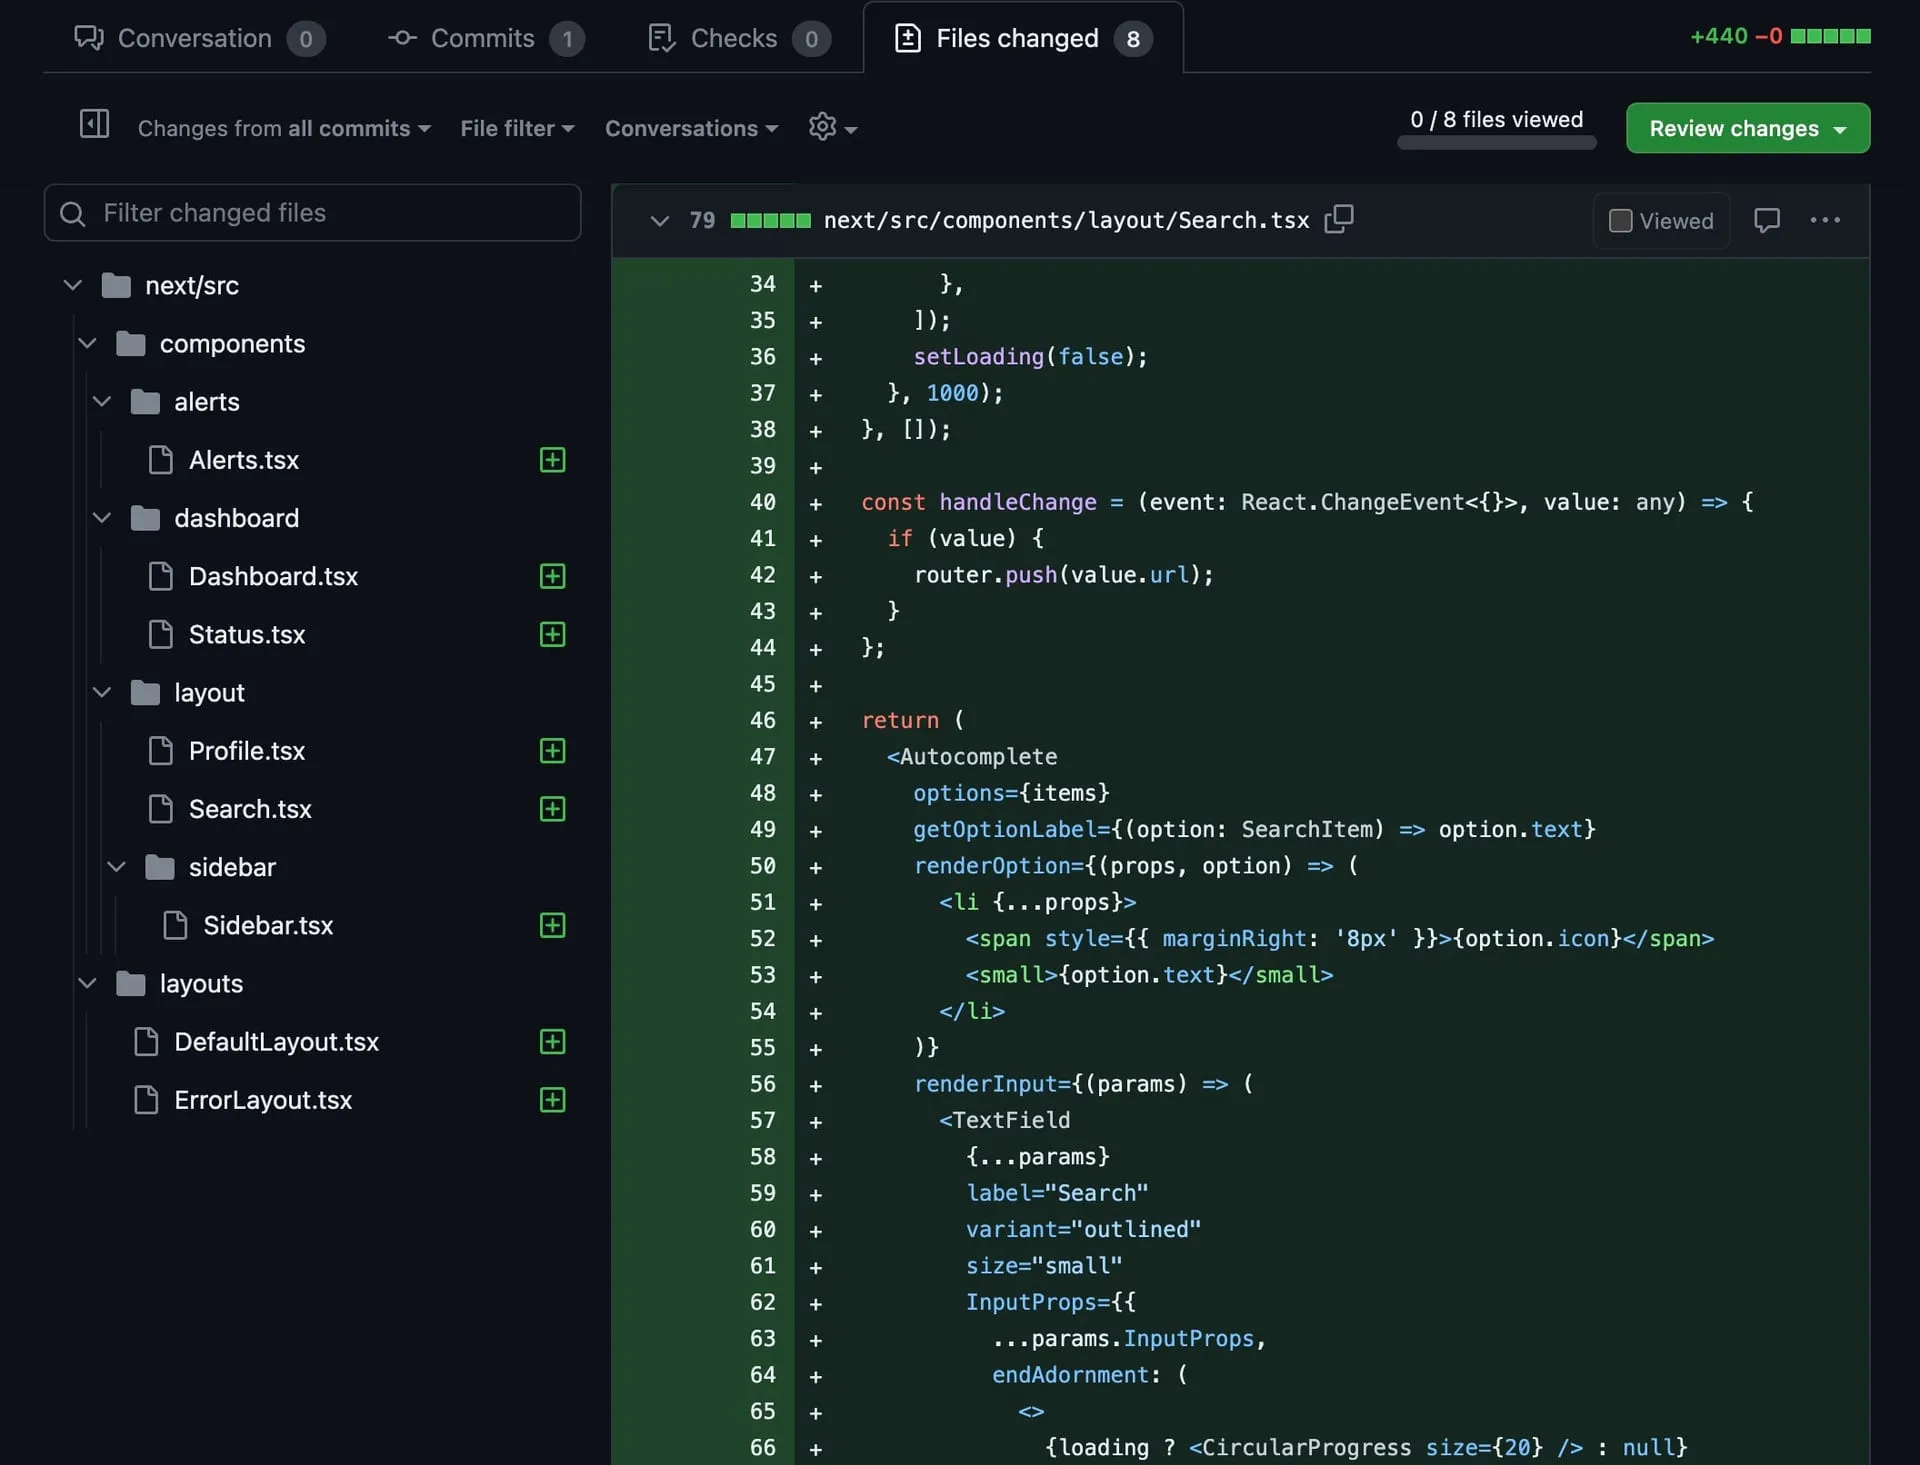This screenshot has height=1465, width=1920.
Task: Collapse the layouts folder chevron
Action: [x=87, y=983]
